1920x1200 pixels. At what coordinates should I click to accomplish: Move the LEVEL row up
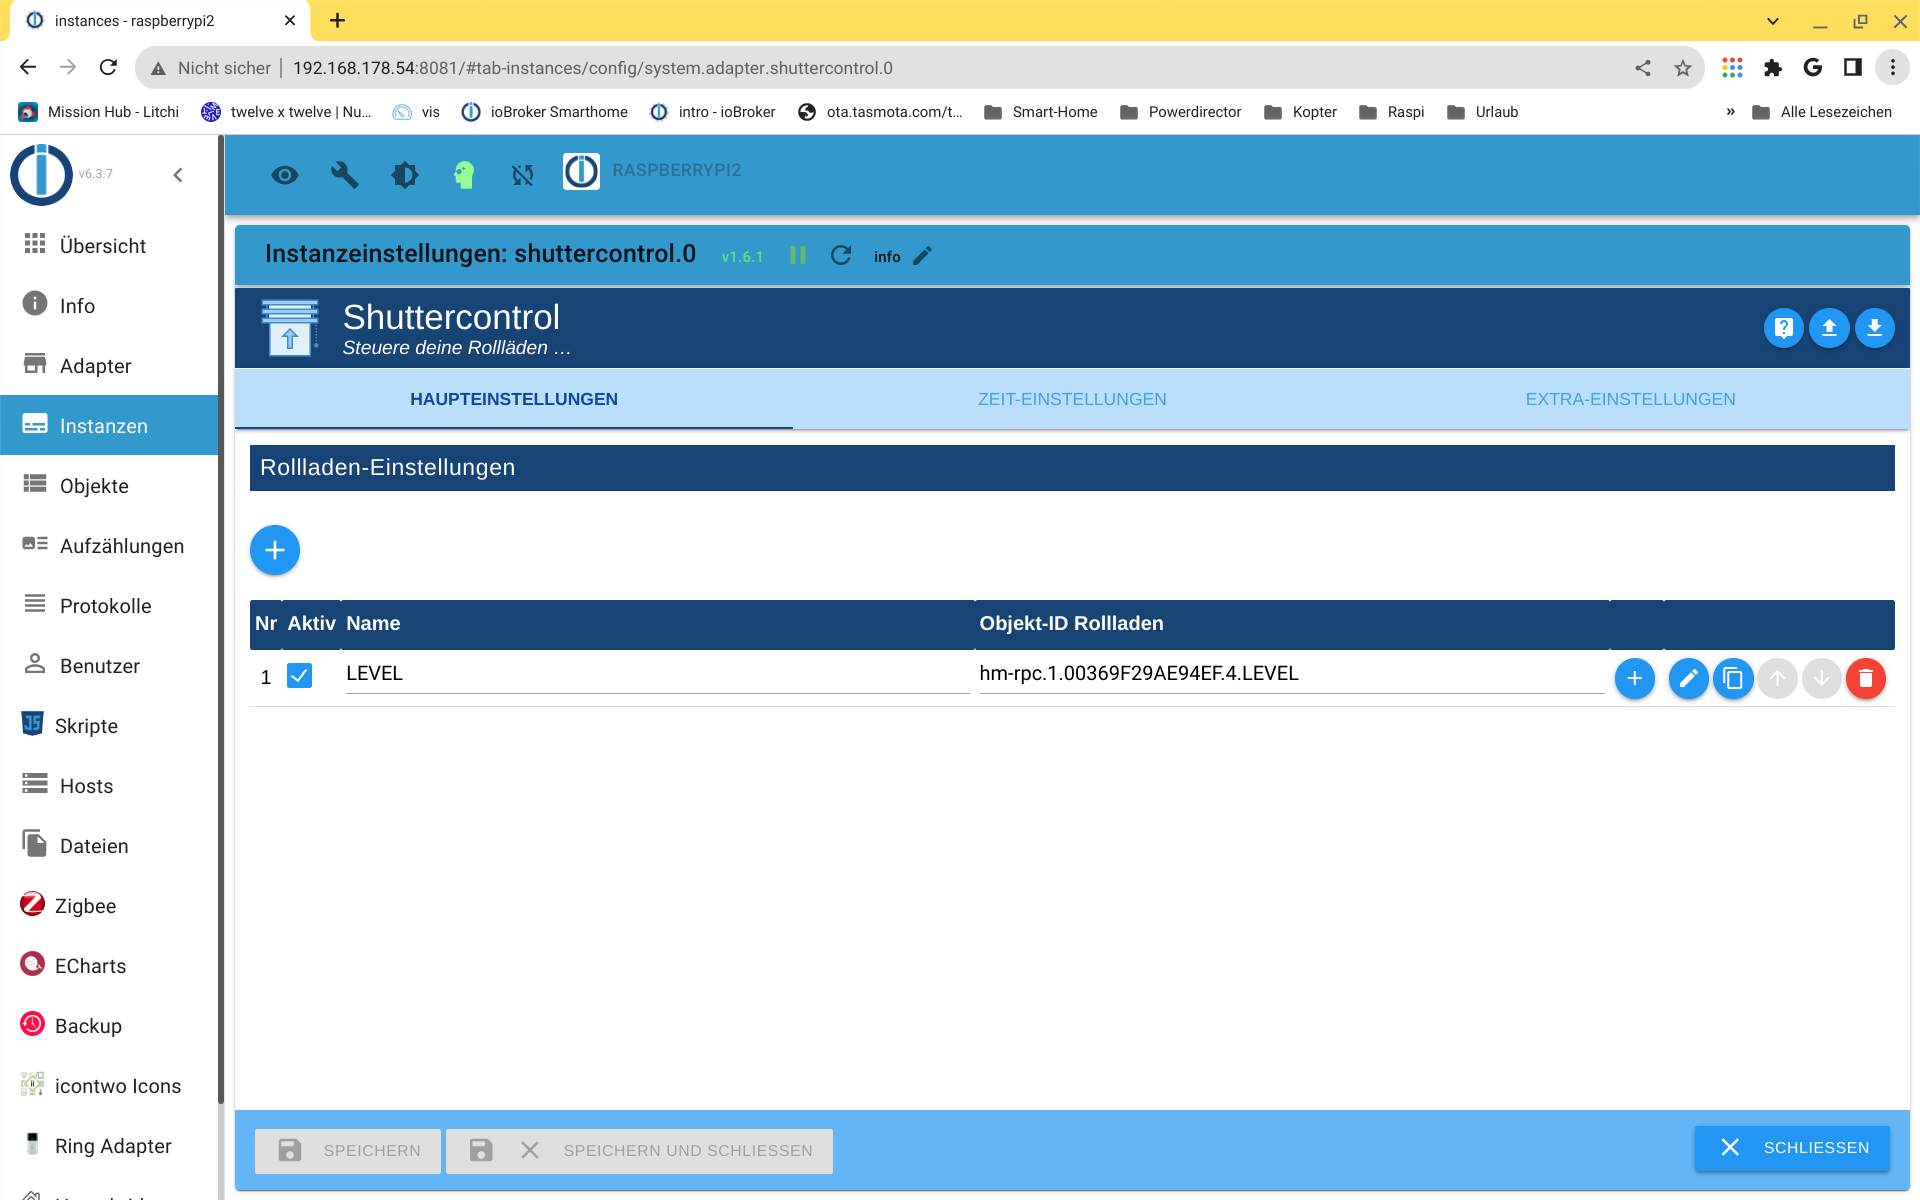click(x=1777, y=679)
